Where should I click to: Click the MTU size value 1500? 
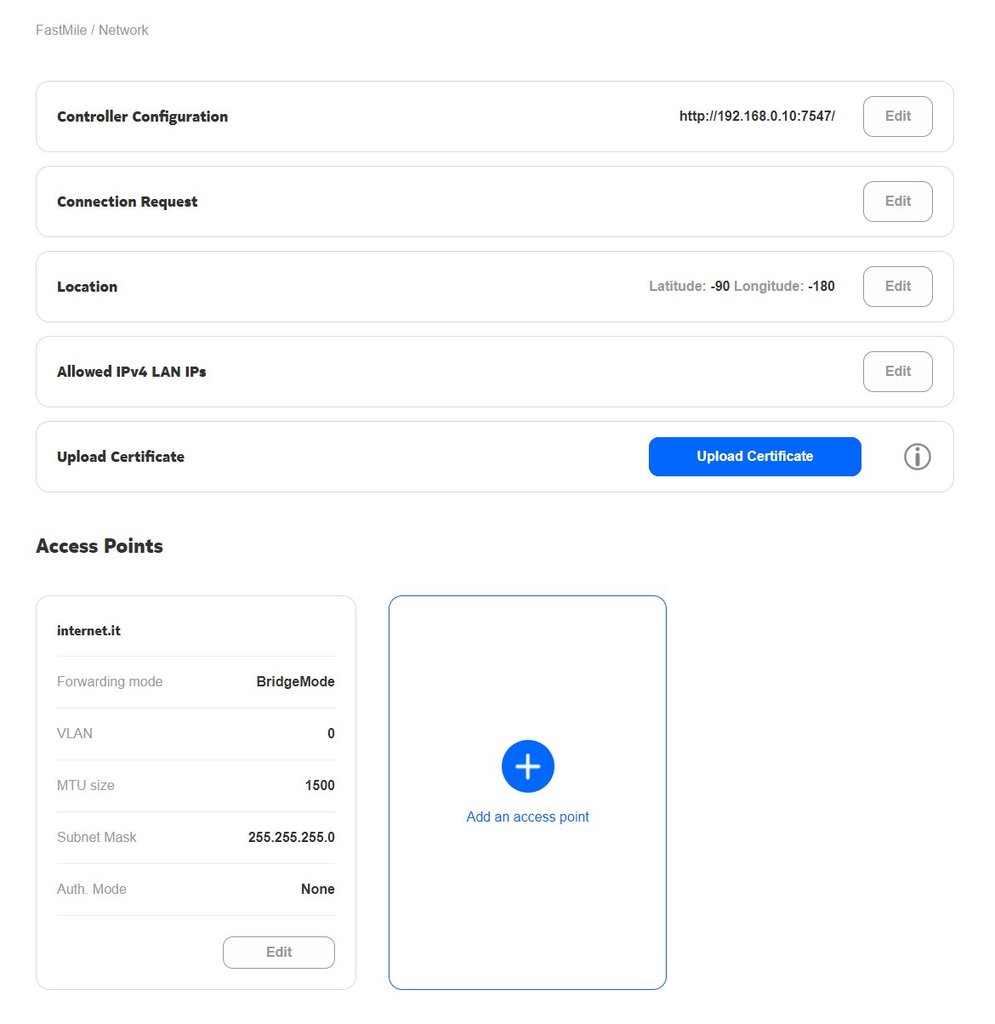coord(320,786)
